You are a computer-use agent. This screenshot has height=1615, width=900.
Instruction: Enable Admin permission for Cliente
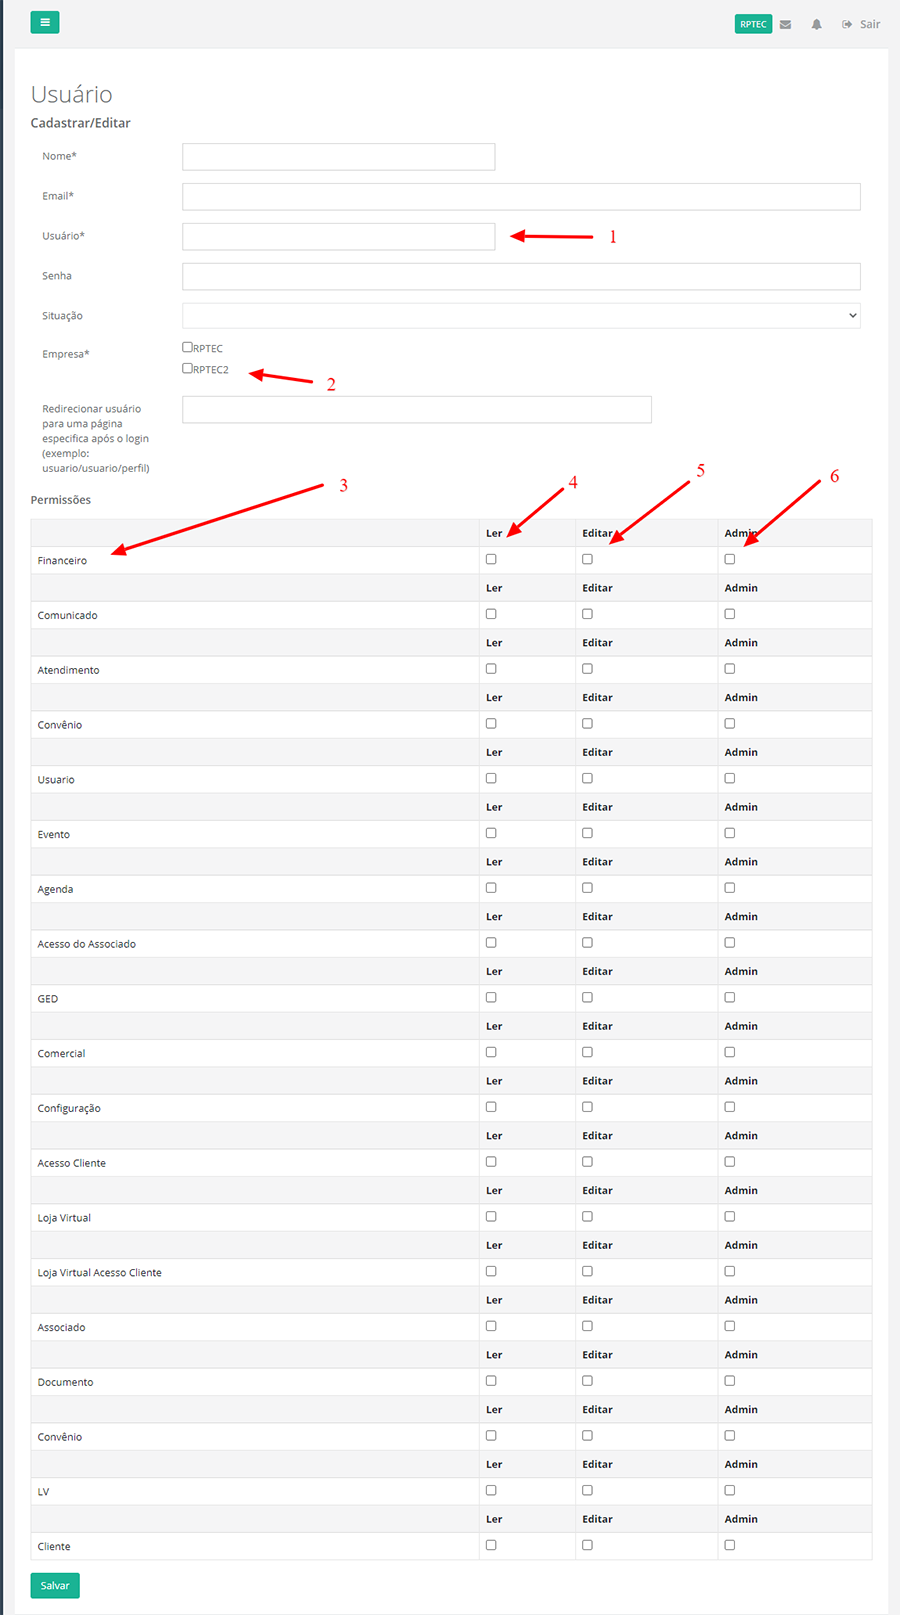coord(730,1545)
